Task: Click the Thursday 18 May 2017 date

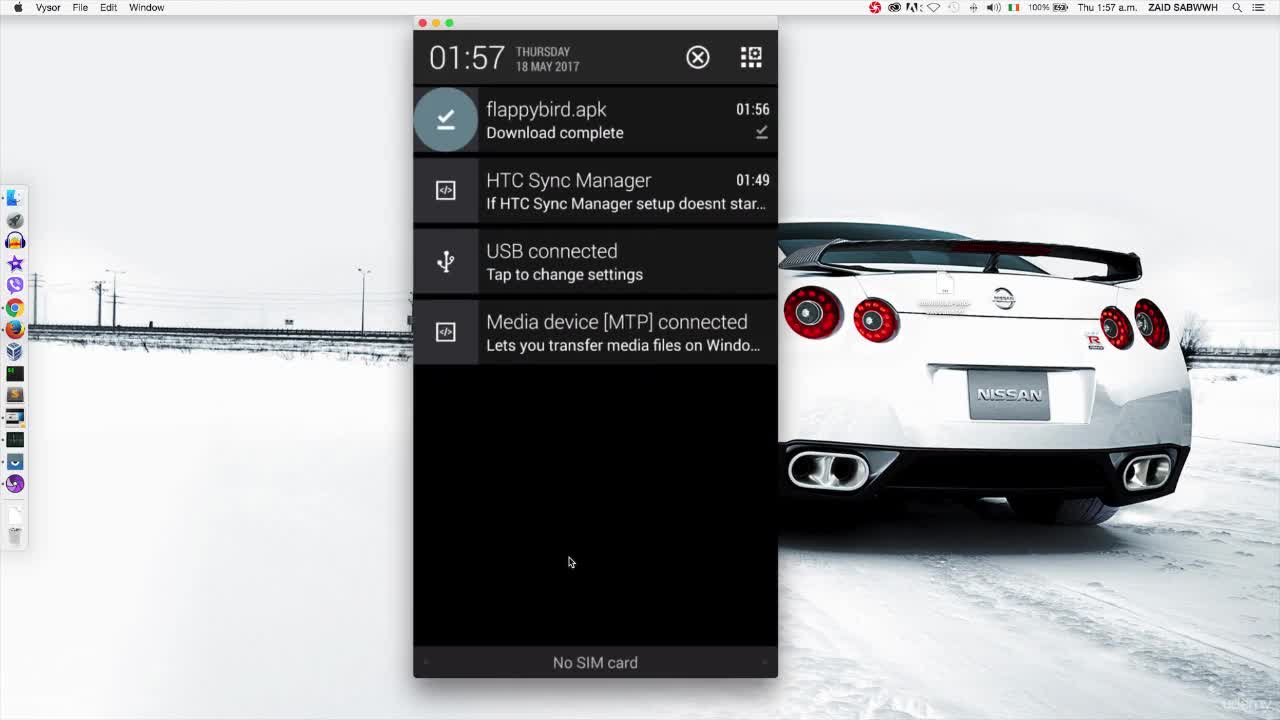Action: tap(547, 59)
